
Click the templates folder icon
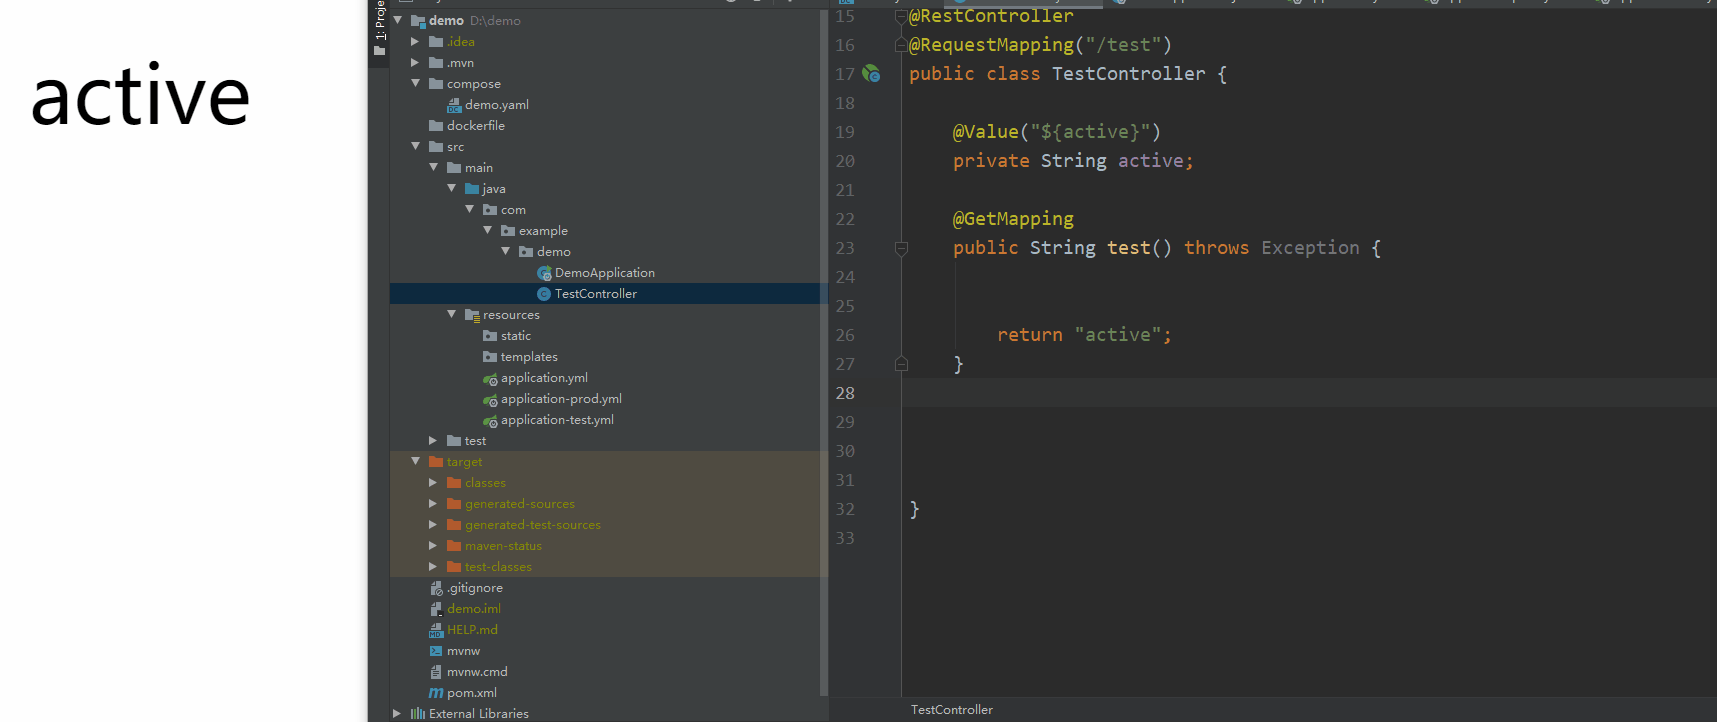pyautogui.click(x=490, y=357)
